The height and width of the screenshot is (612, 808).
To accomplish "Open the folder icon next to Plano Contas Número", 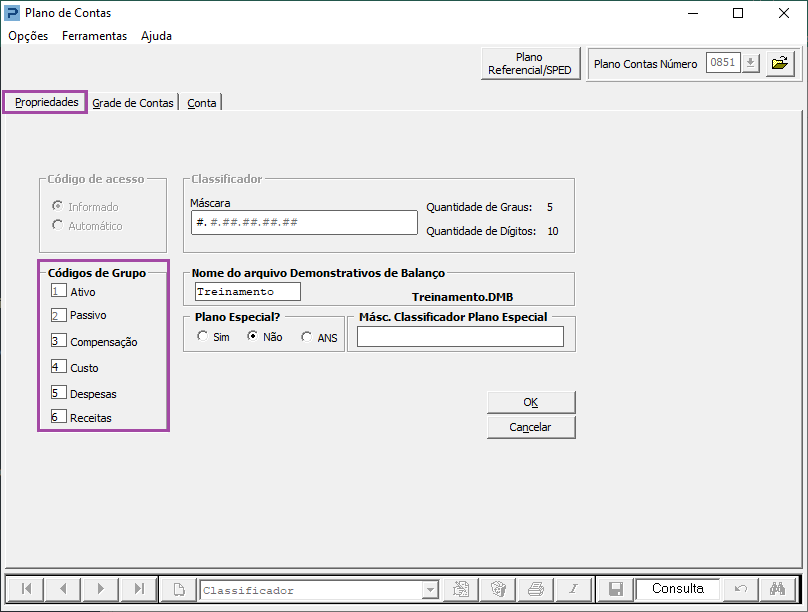I will (780, 63).
